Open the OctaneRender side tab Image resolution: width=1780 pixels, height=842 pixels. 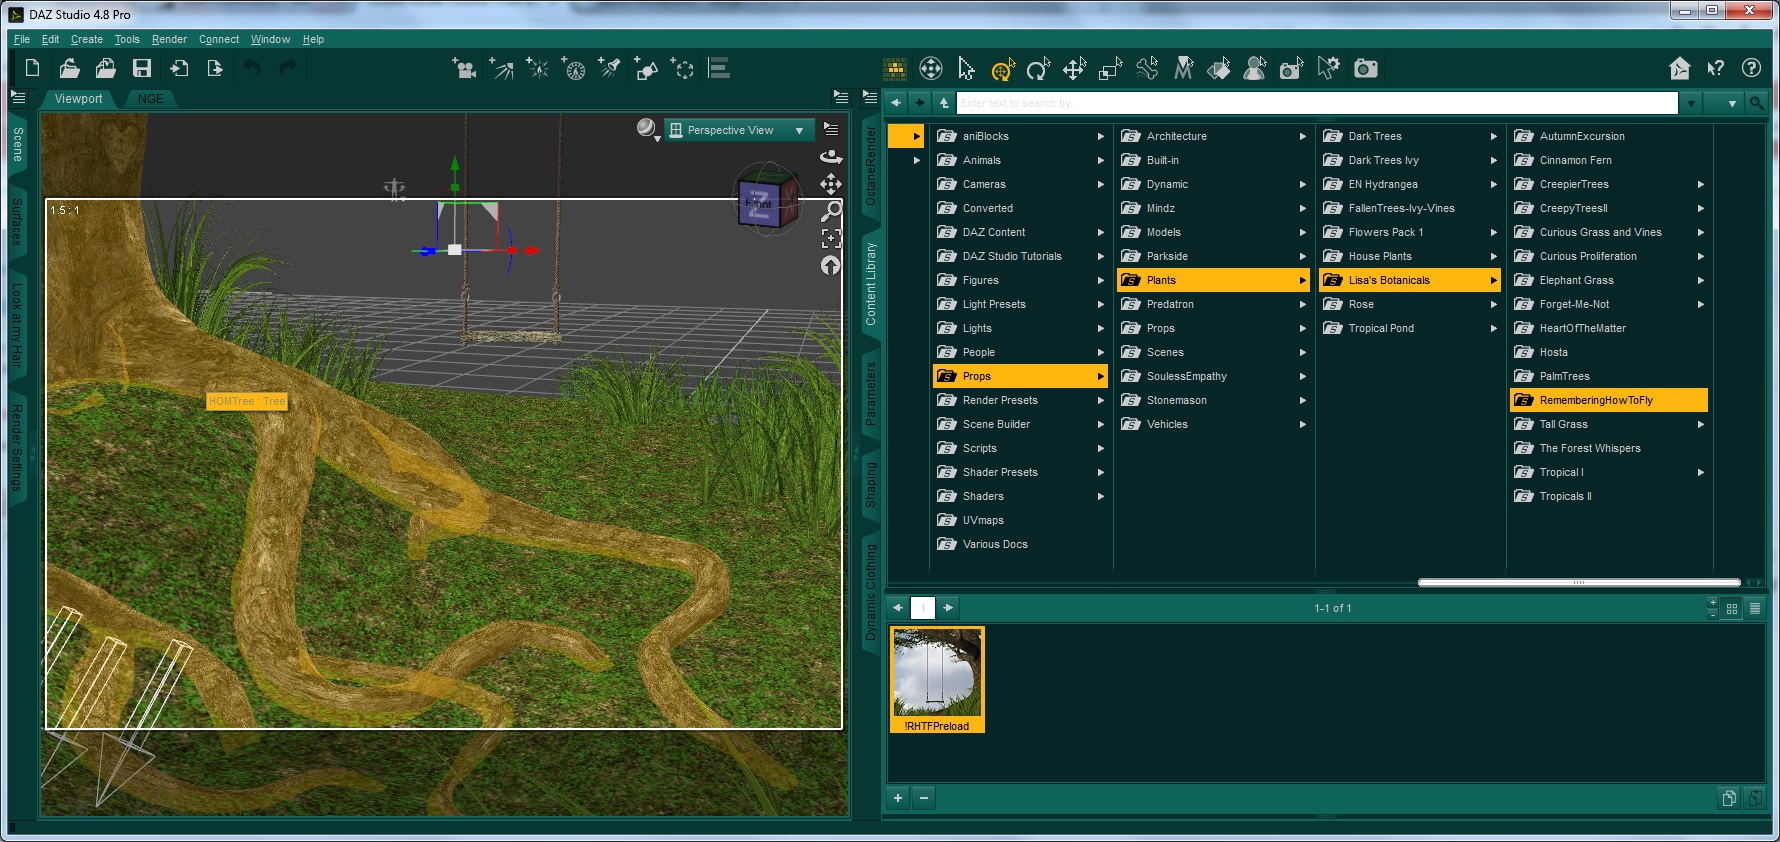coord(870,166)
